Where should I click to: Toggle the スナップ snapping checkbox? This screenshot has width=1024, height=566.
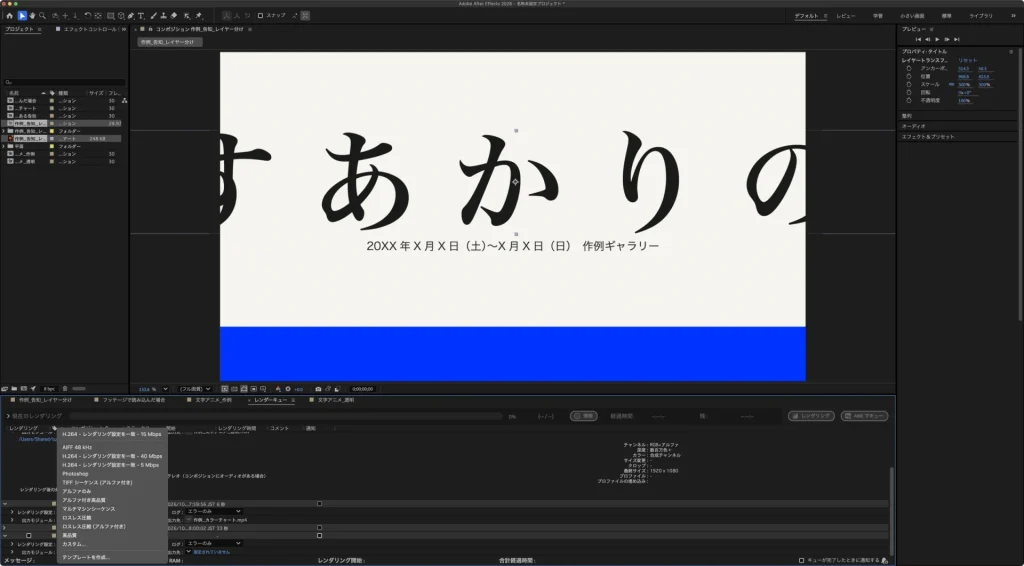click(x=260, y=16)
